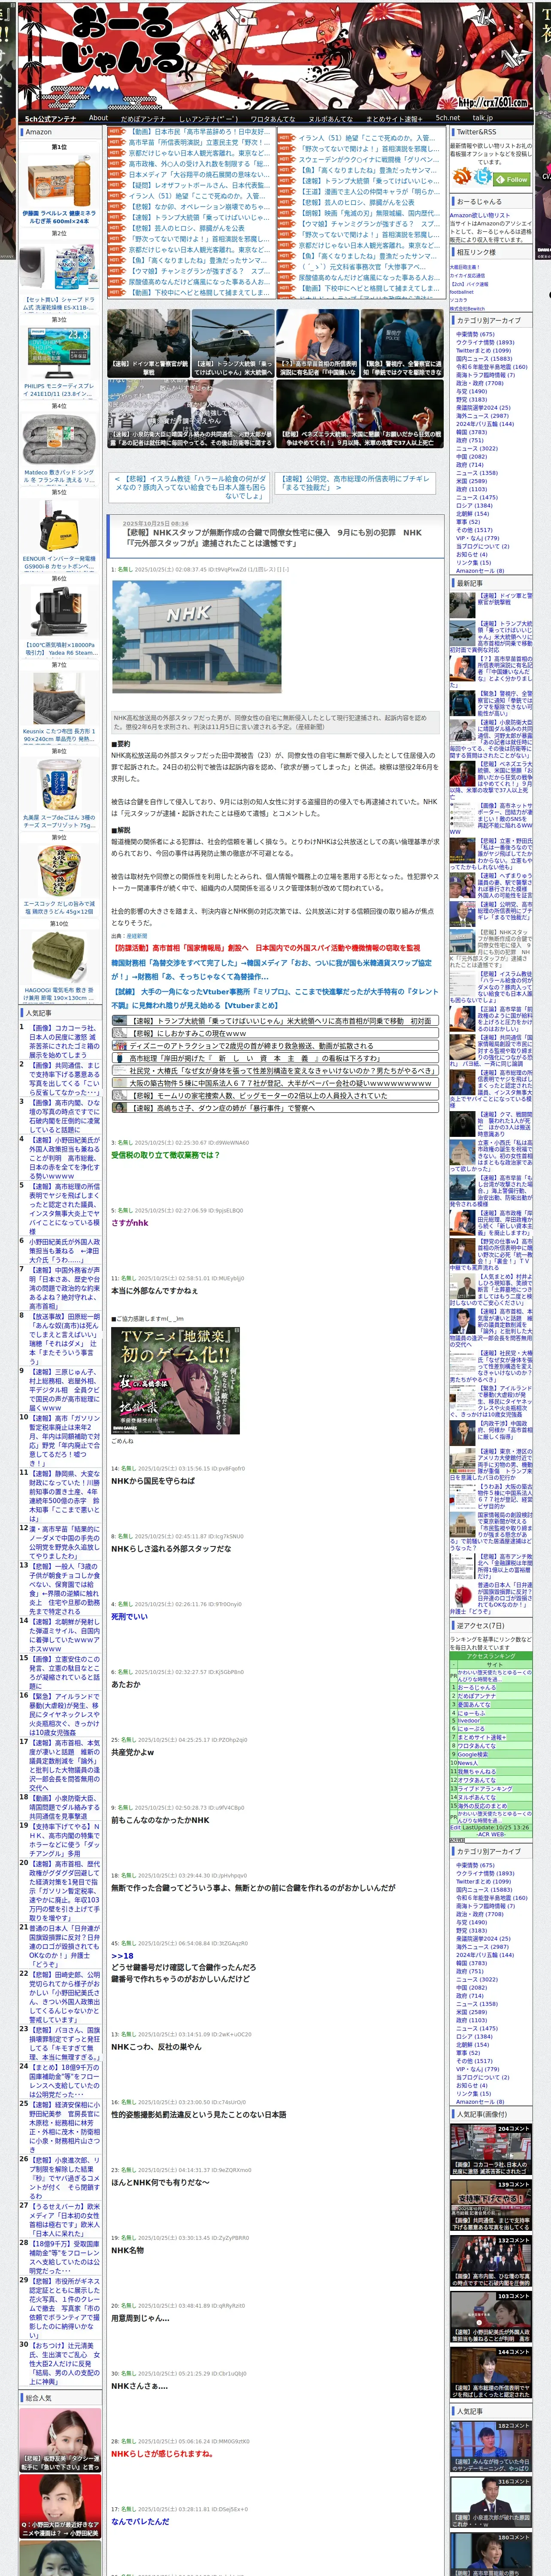The height and width of the screenshot is (2576, 551).
Task: Open まとめサイト速報+ in the navigation bar
Action: pyautogui.click(x=393, y=118)
